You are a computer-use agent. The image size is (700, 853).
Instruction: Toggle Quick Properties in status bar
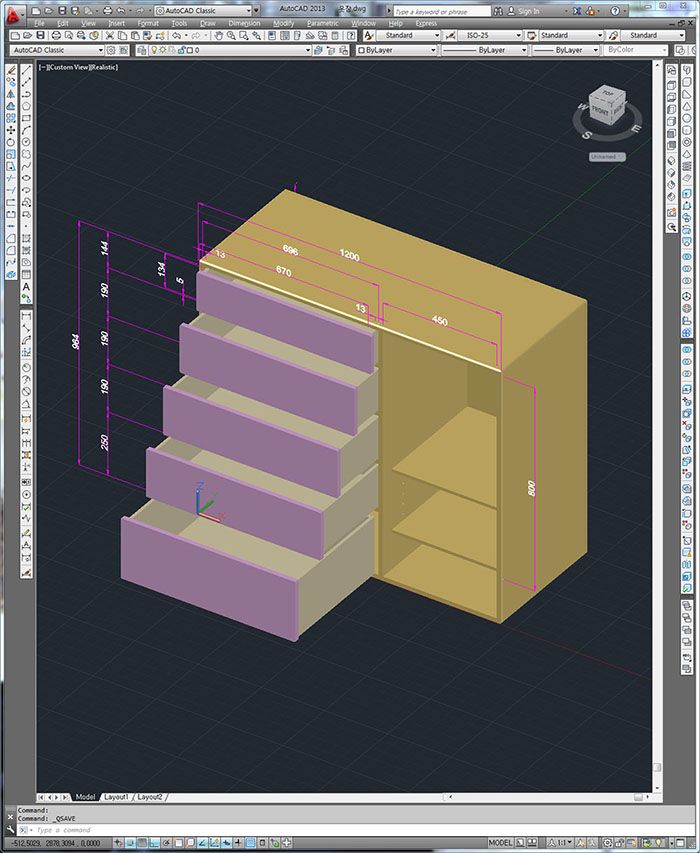(263, 843)
